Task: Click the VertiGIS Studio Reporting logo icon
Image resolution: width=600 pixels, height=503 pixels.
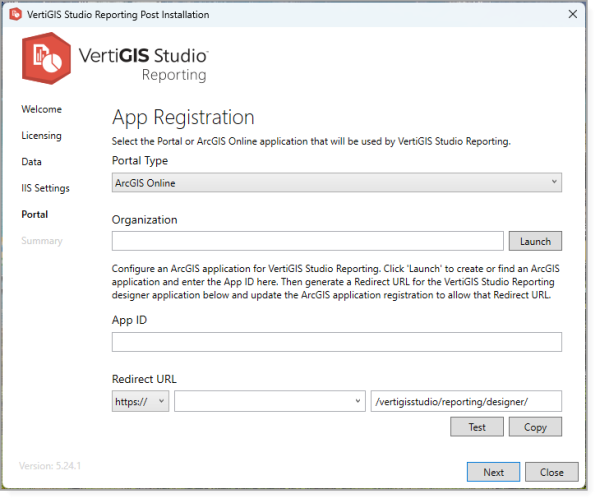Action: (x=46, y=60)
